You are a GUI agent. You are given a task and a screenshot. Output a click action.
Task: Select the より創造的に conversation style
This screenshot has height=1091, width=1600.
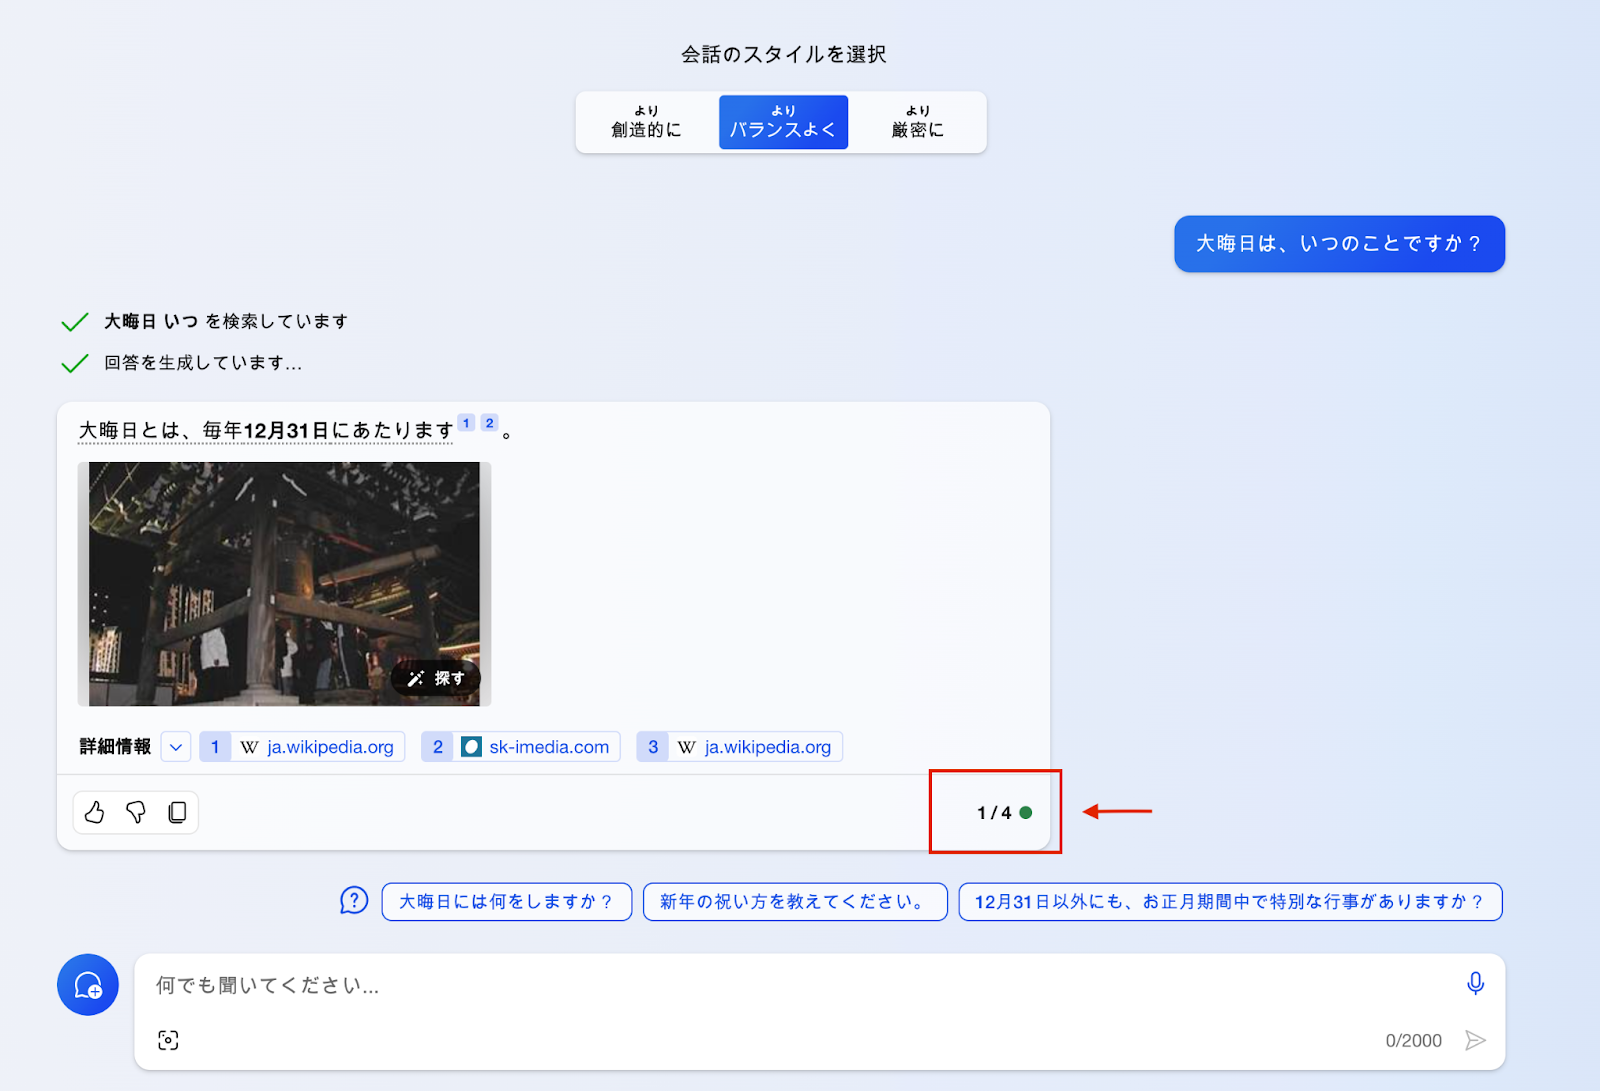(x=645, y=122)
